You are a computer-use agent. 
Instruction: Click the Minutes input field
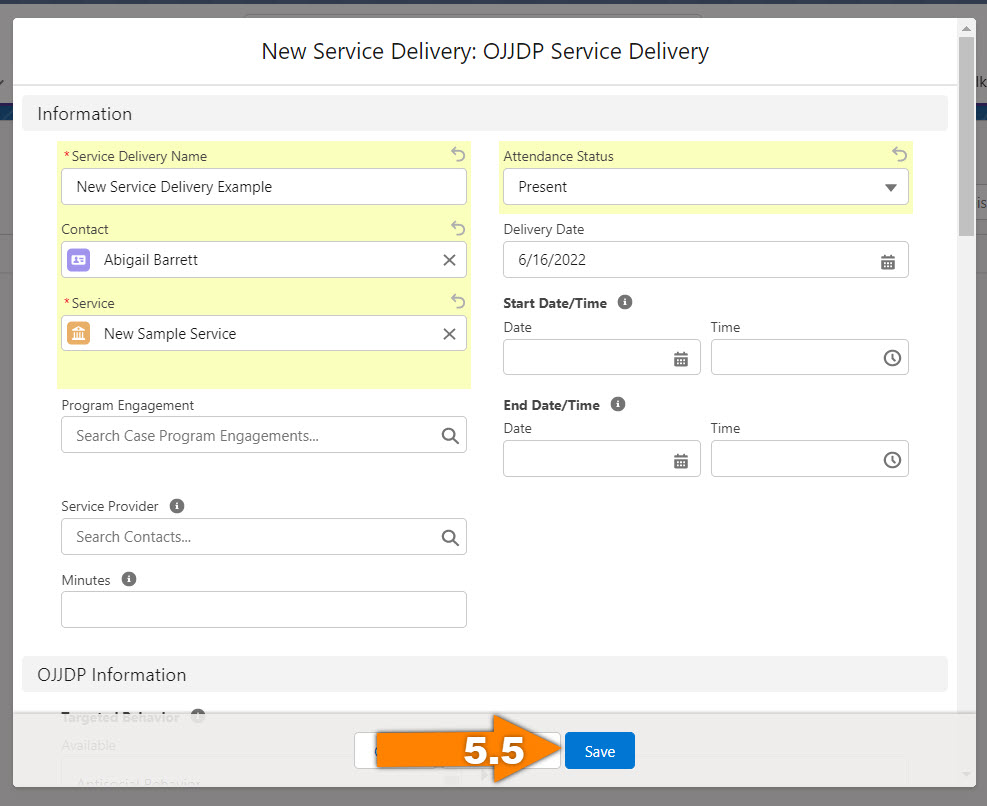(x=263, y=609)
